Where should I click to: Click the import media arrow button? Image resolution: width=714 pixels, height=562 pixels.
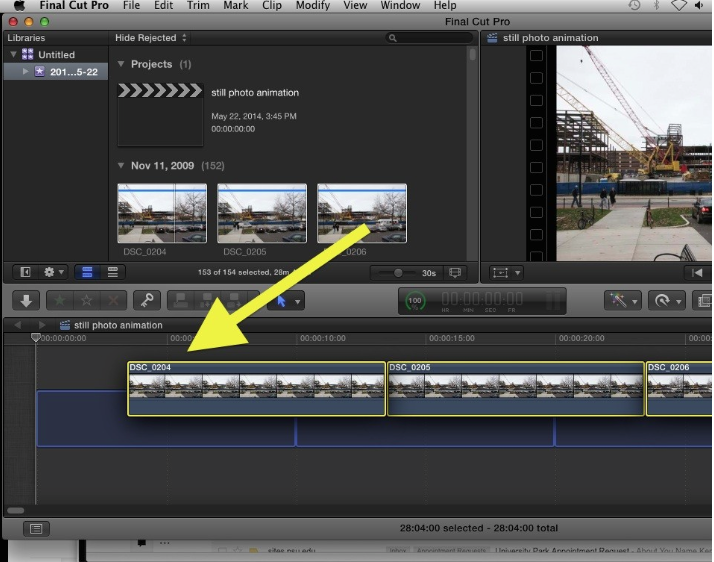(26, 301)
